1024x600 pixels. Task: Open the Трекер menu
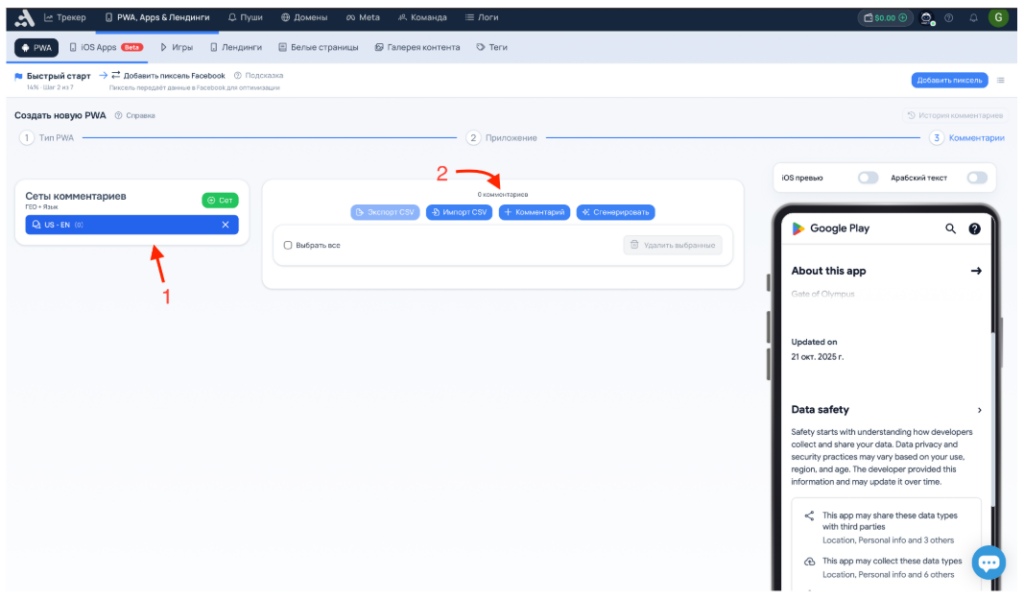tap(65, 18)
